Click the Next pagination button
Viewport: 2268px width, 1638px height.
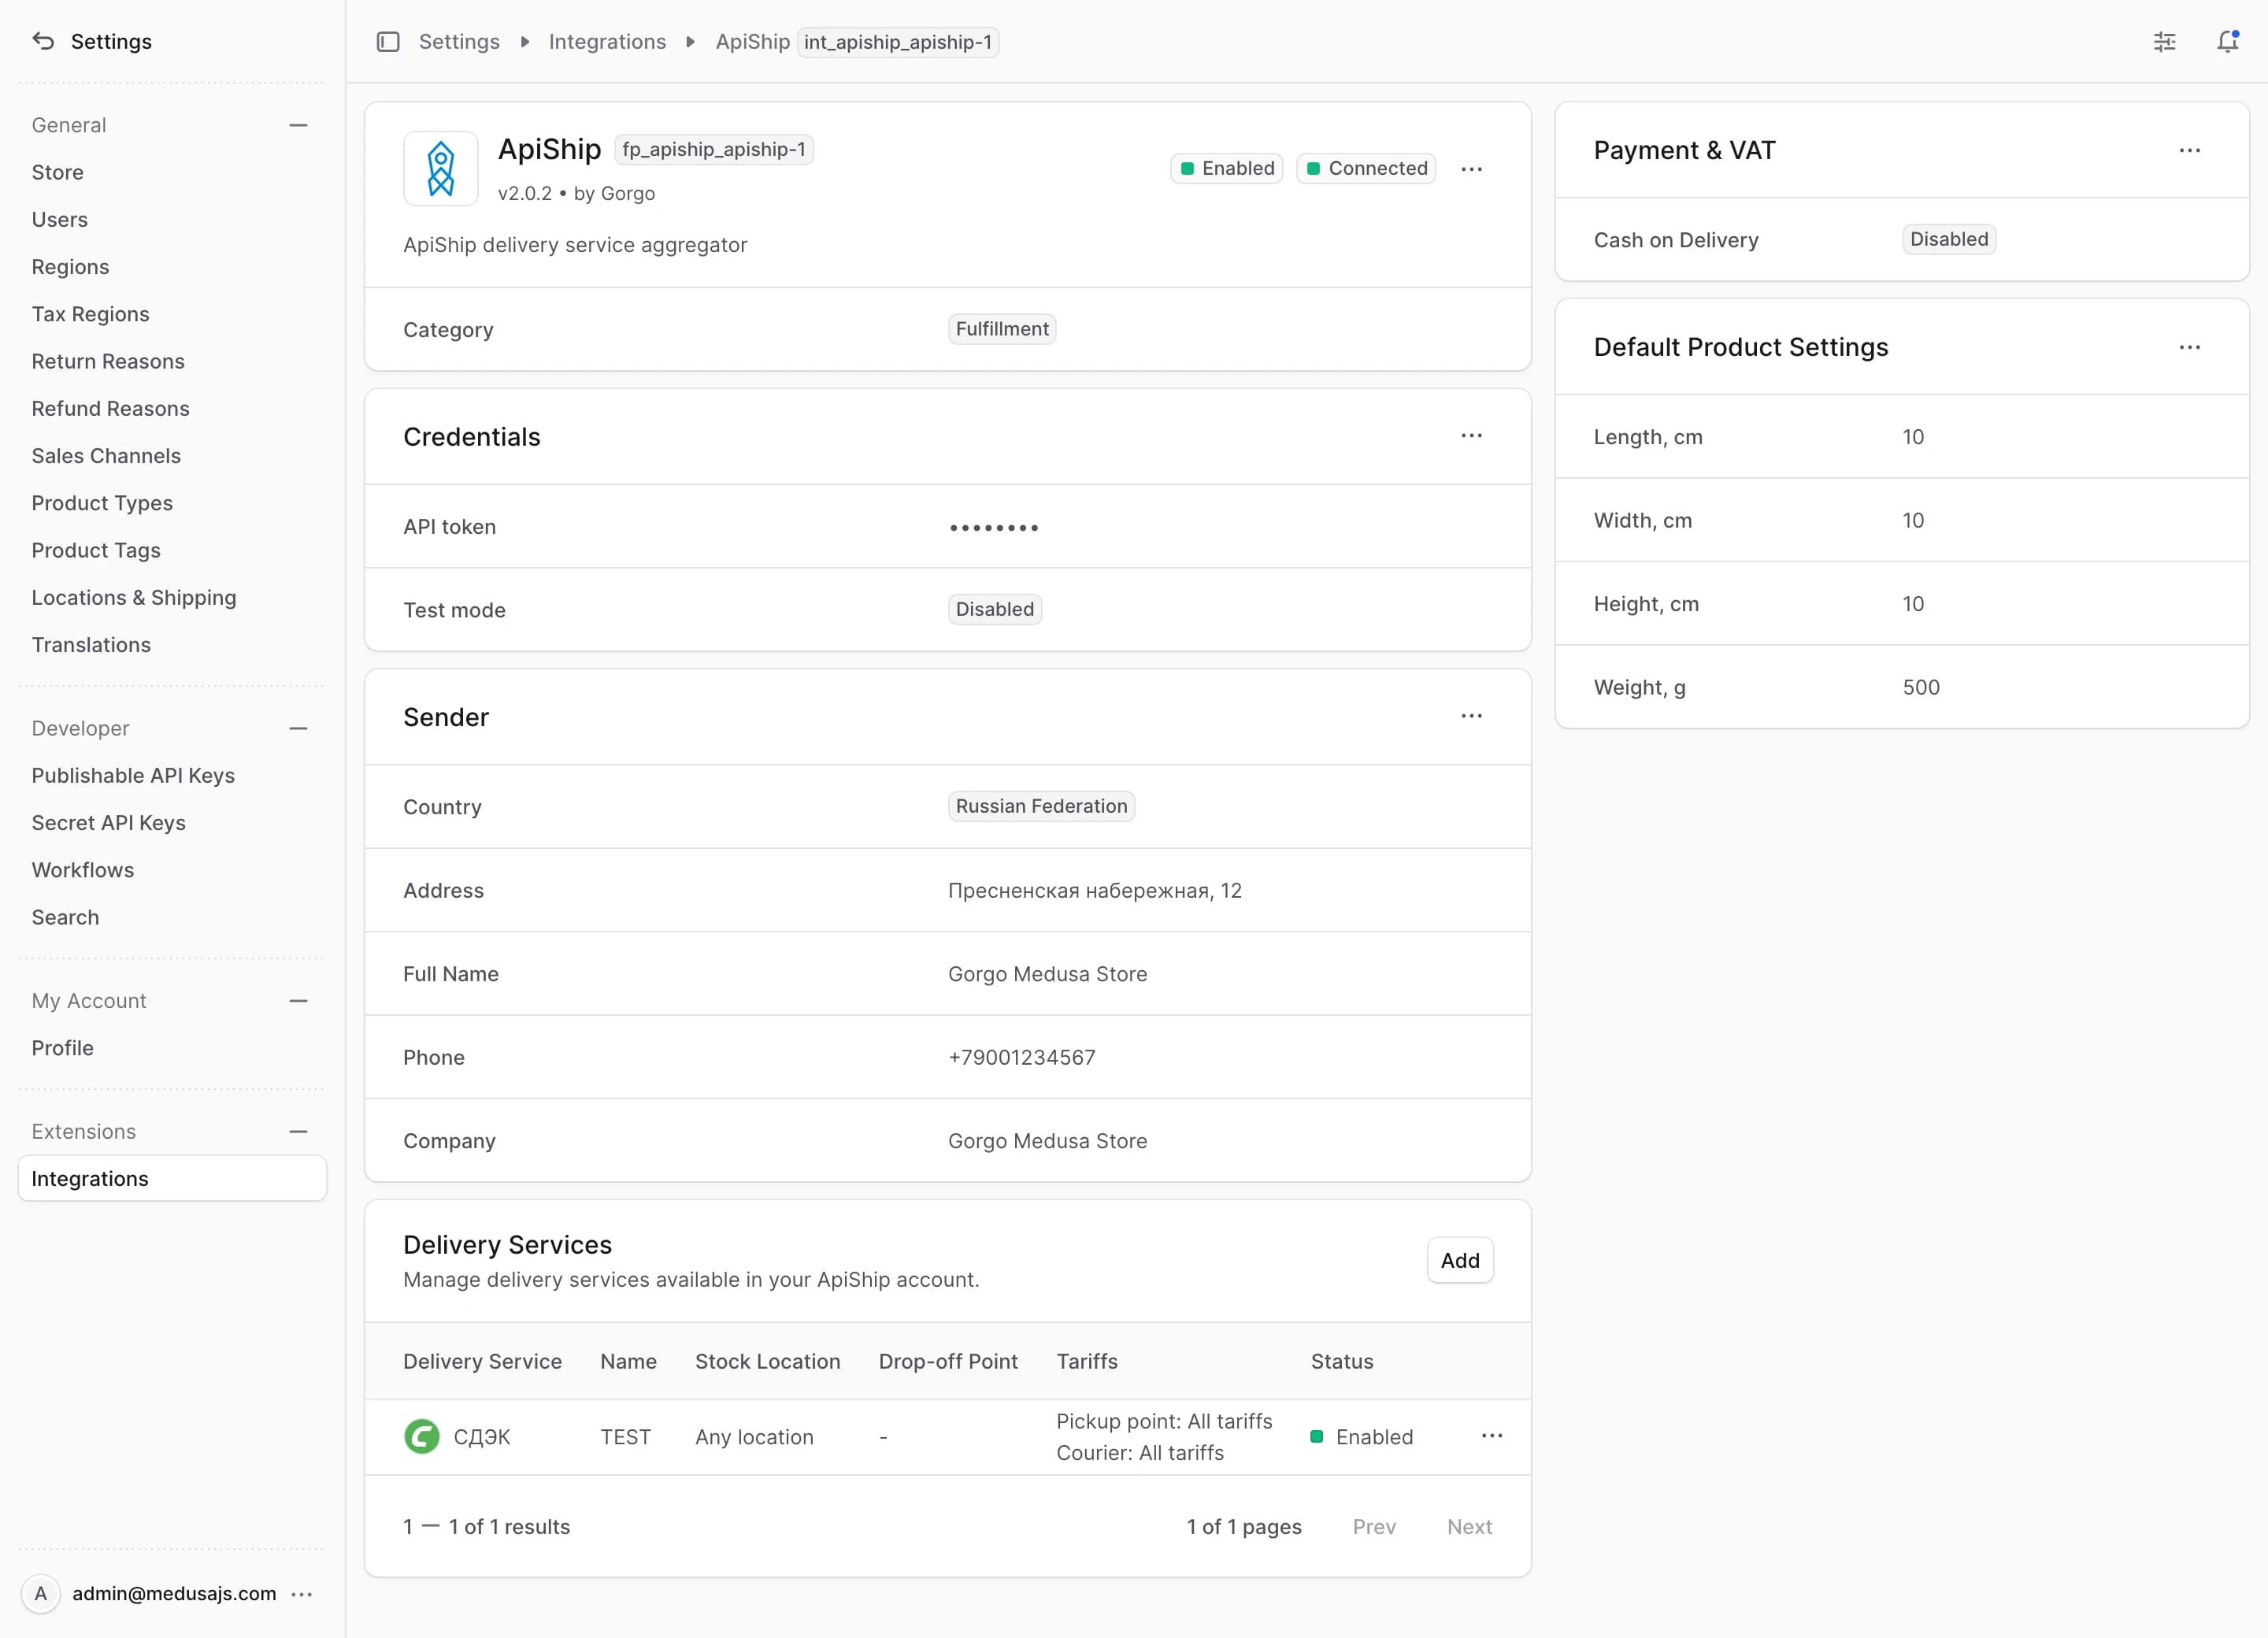(1469, 1527)
